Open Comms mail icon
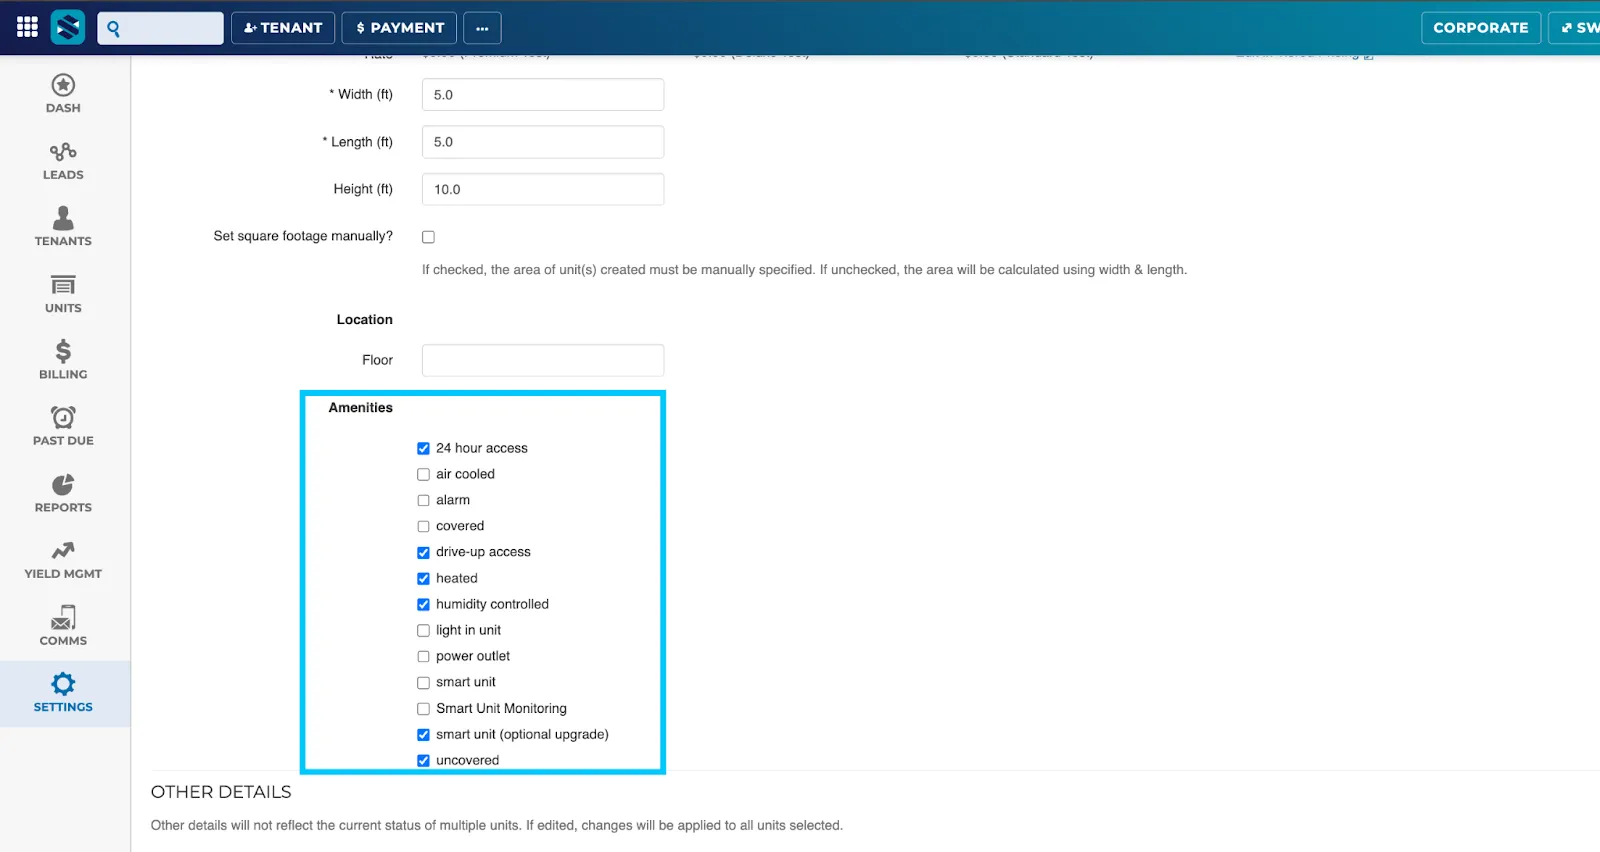Viewport: 1600px width, 852px height. pos(63,617)
